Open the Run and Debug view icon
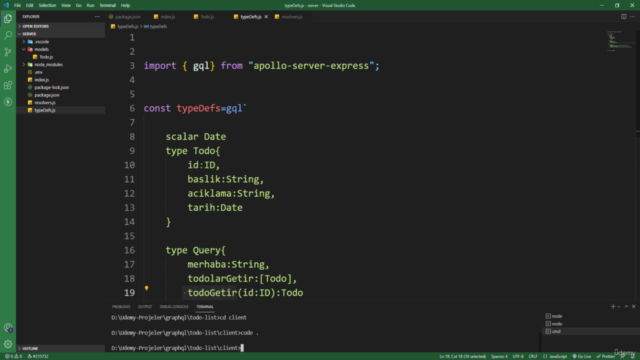 click(8, 69)
